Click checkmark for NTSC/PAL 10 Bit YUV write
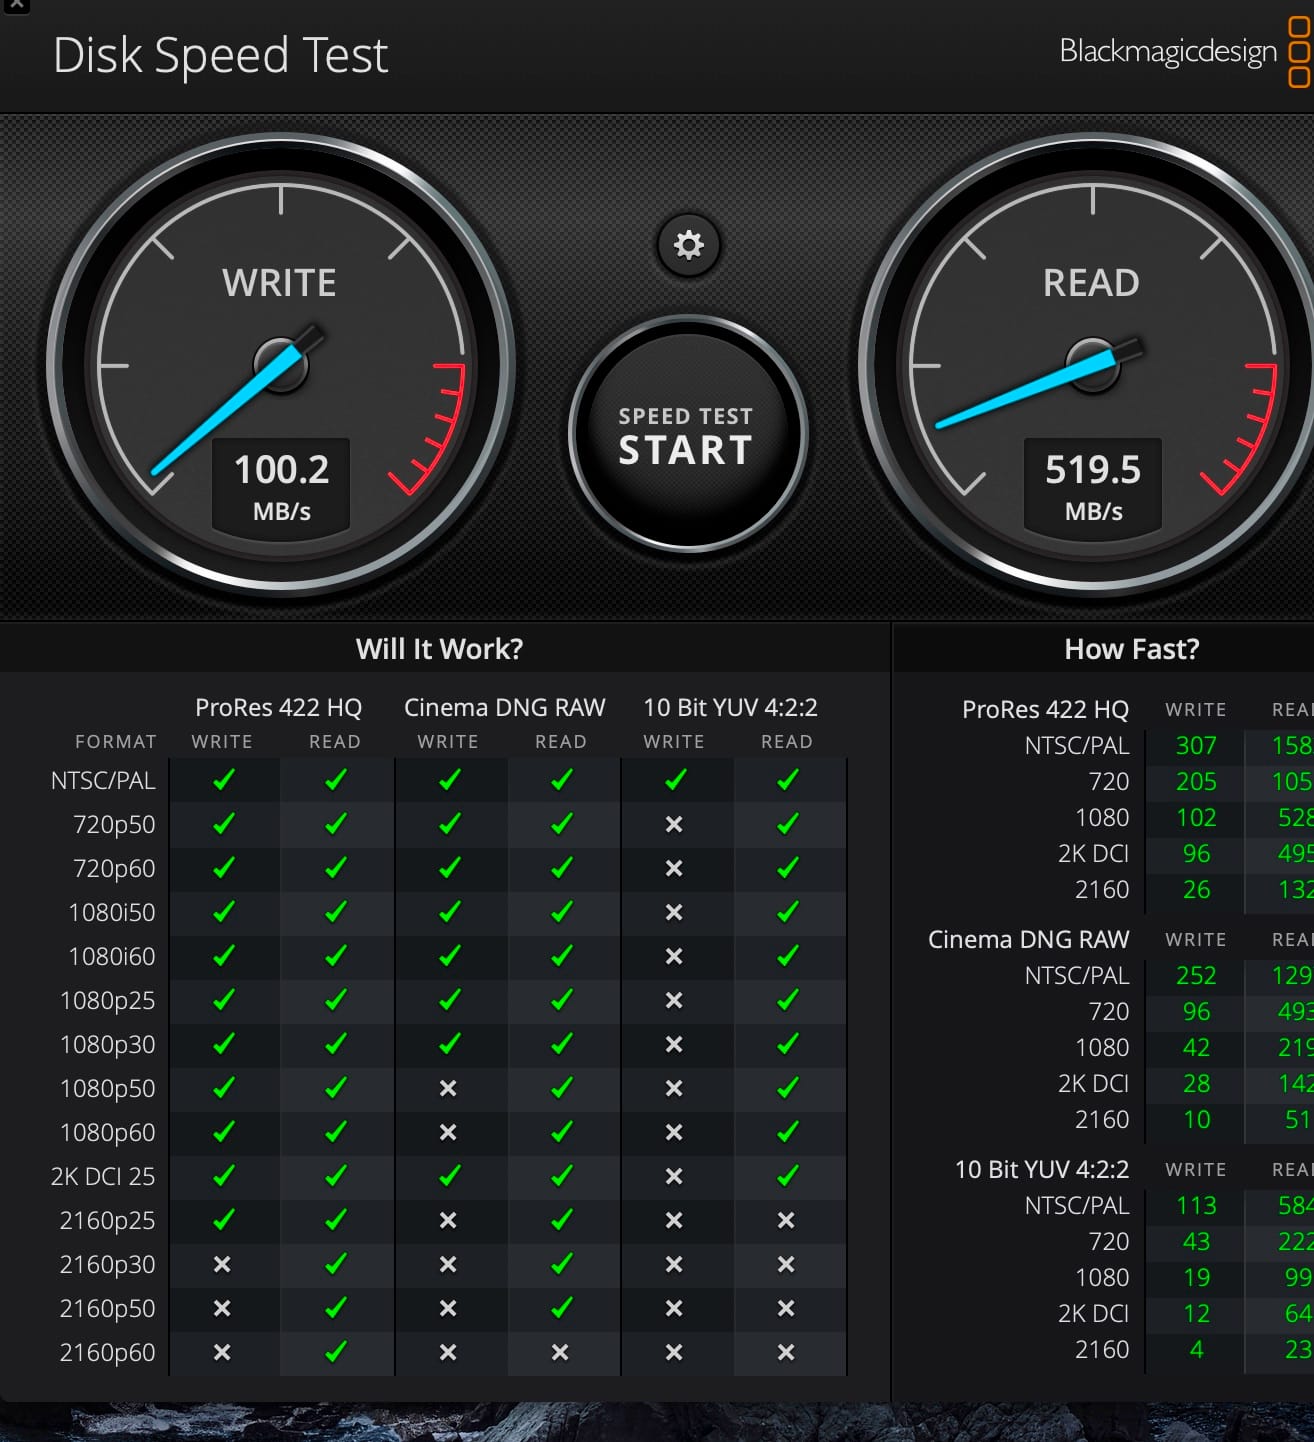 click(676, 780)
